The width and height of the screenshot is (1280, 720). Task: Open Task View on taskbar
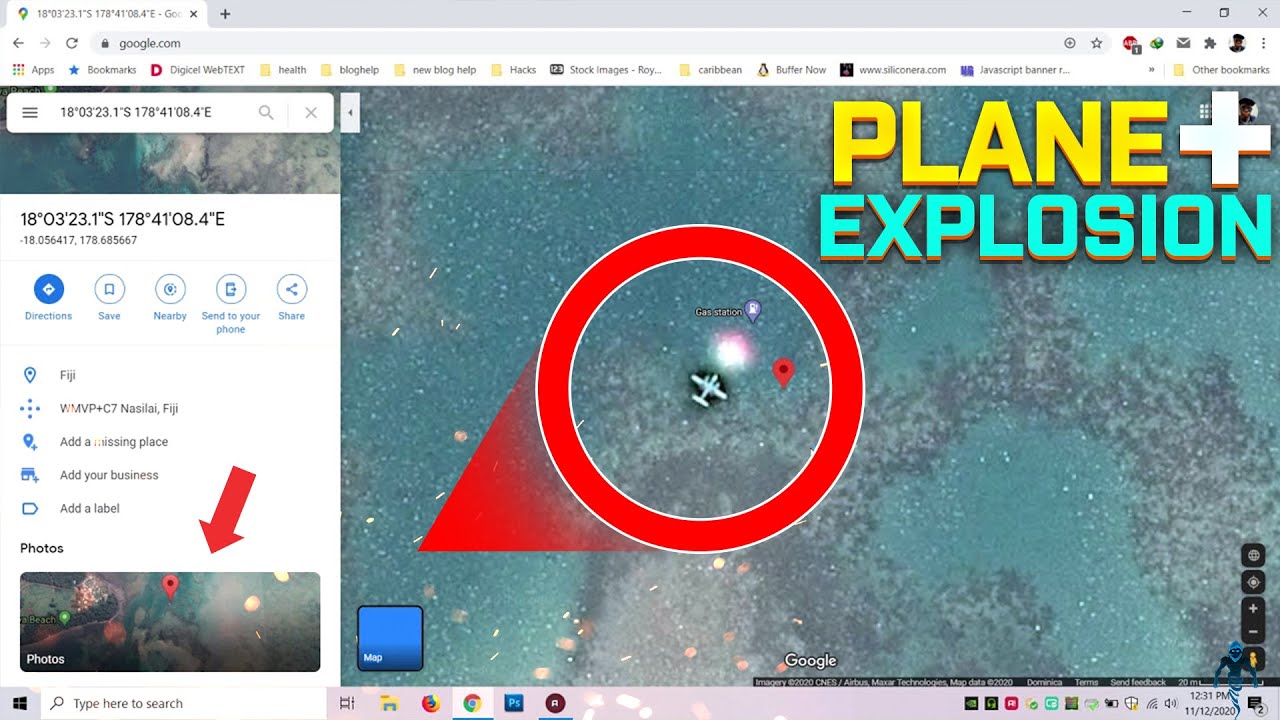[x=347, y=703]
